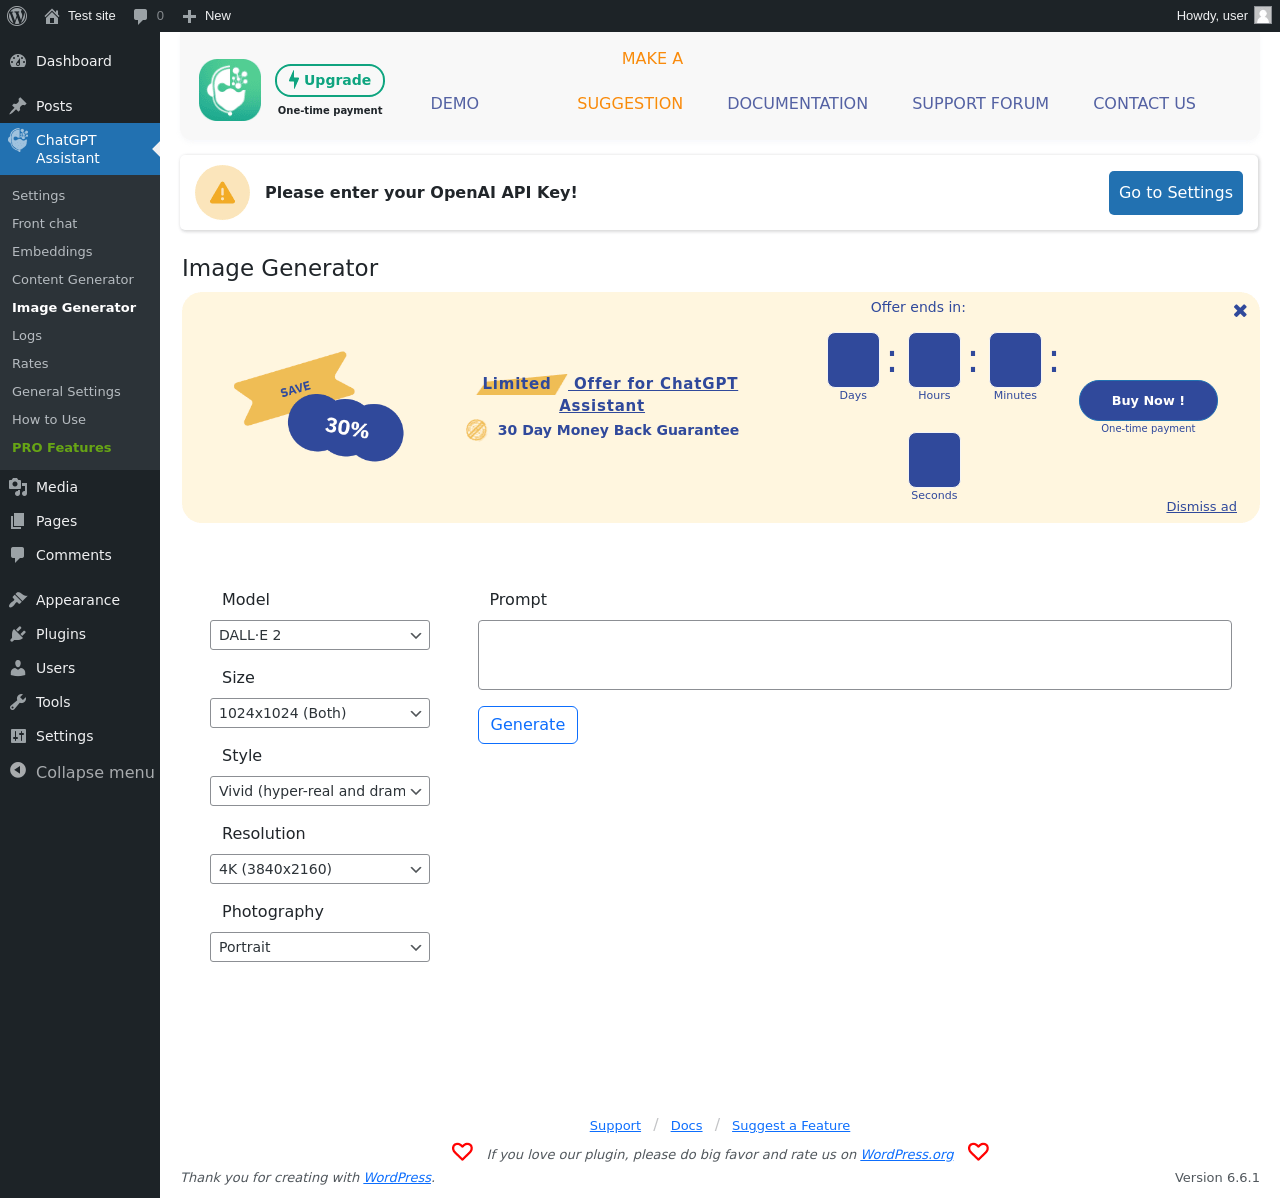Viewport: 1280px width, 1198px height.
Task: Open the Photography dropdown
Action: coord(320,947)
